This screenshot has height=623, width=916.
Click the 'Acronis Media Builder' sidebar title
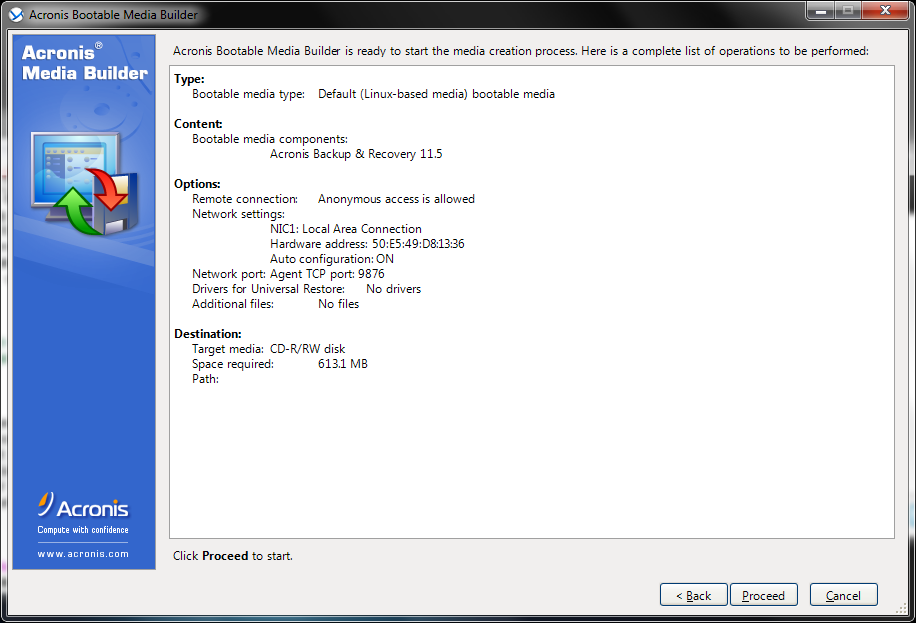[85, 63]
